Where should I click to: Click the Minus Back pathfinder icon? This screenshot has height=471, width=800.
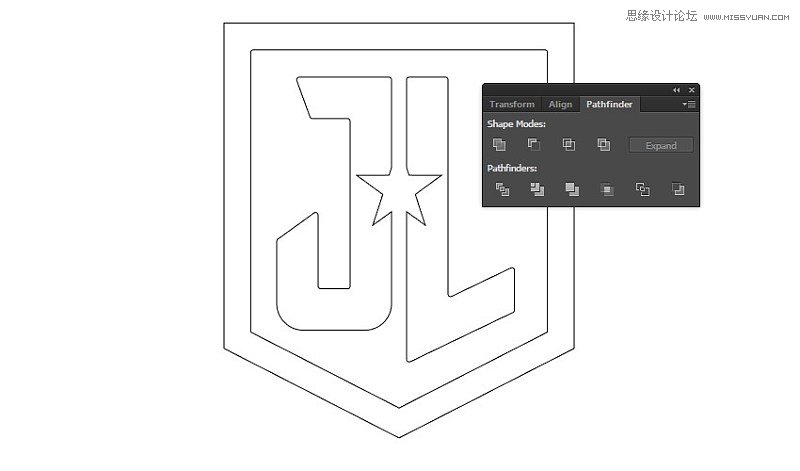click(678, 190)
